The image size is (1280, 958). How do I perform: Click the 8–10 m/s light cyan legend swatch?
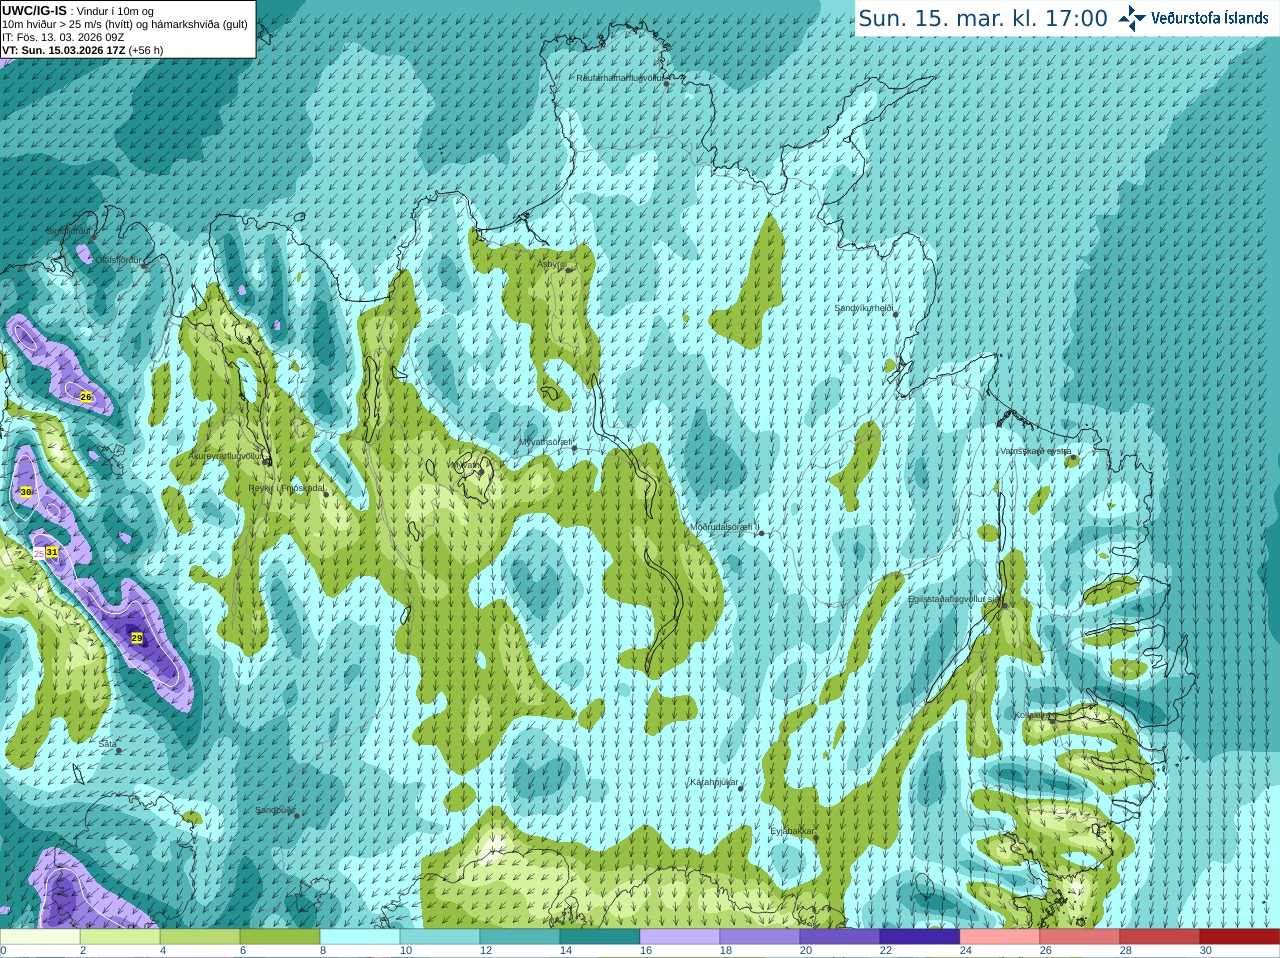[360, 936]
